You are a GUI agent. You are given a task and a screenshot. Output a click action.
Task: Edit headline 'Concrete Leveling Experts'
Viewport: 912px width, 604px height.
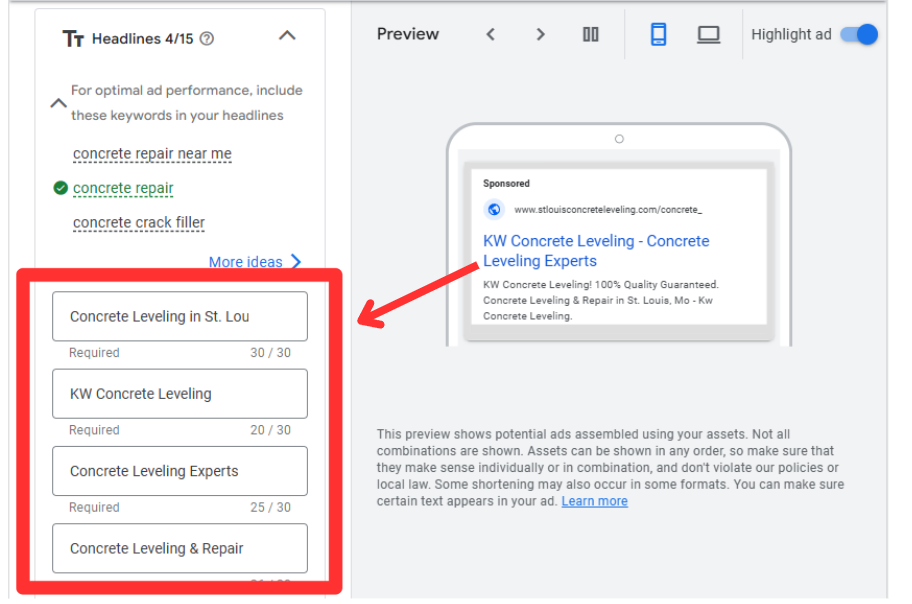point(180,471)
